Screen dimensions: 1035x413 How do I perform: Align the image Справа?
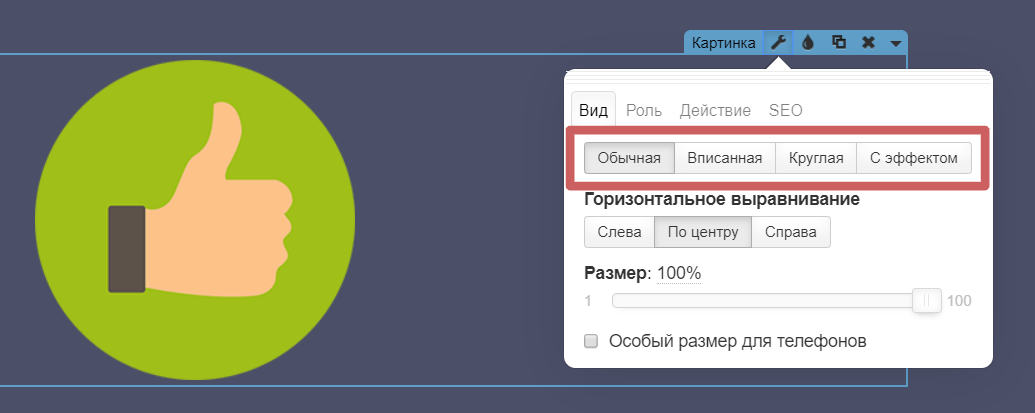click(x=791, y=232)
